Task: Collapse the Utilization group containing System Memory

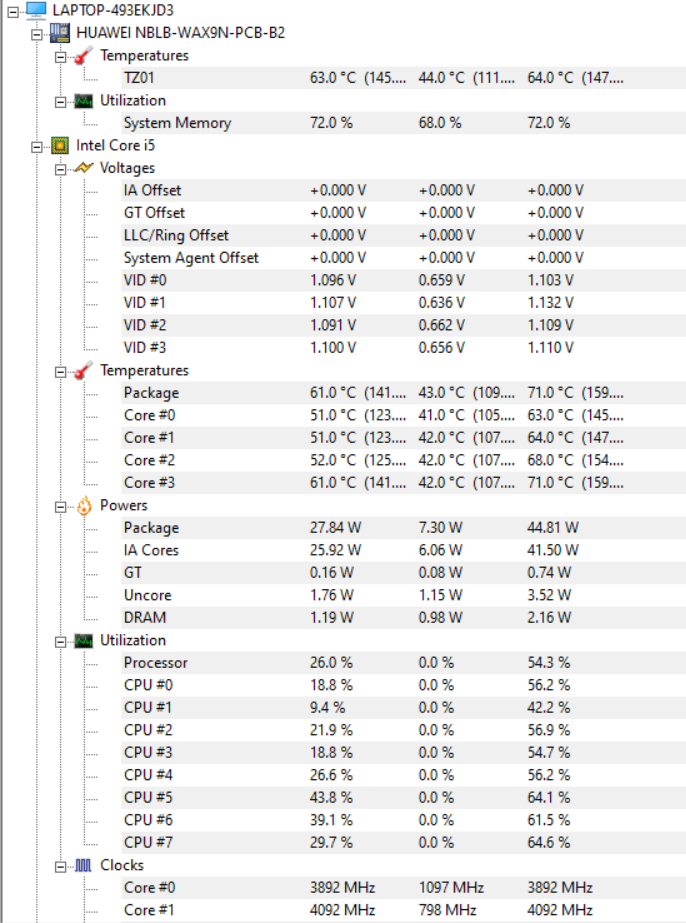Action: coord(60,102)
